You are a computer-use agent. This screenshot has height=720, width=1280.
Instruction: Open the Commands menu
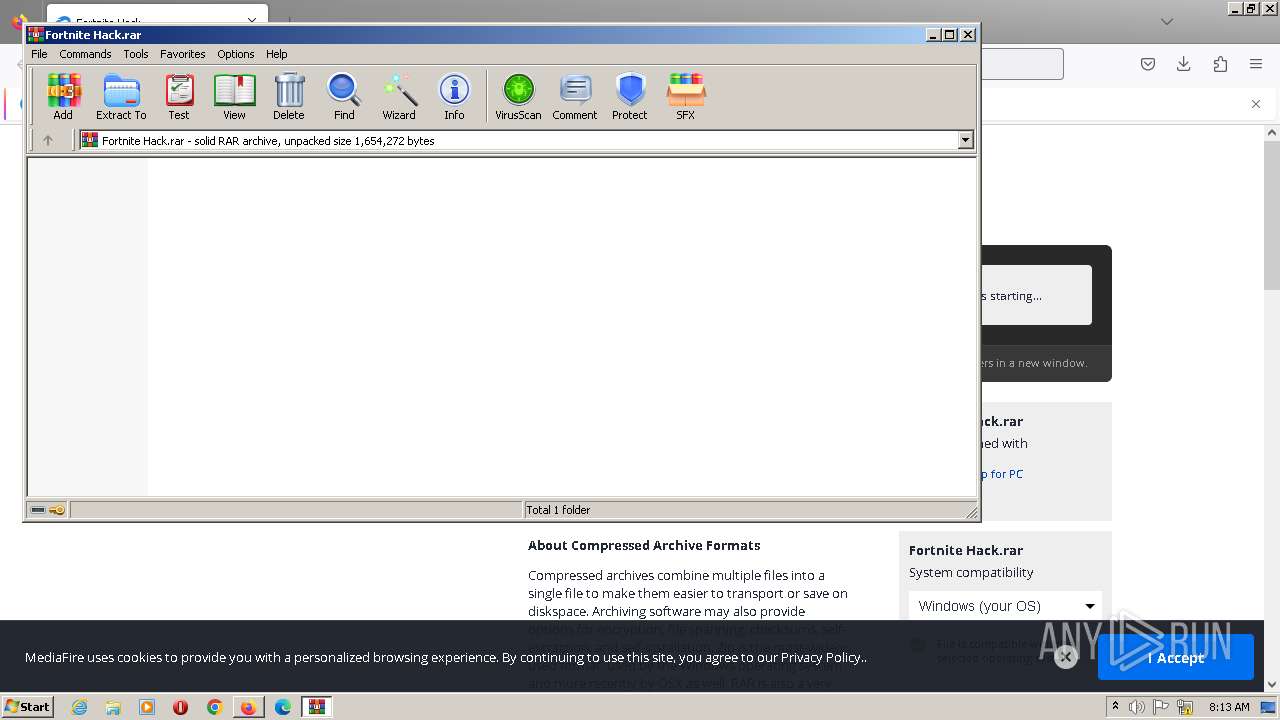(x=85, y=54)
